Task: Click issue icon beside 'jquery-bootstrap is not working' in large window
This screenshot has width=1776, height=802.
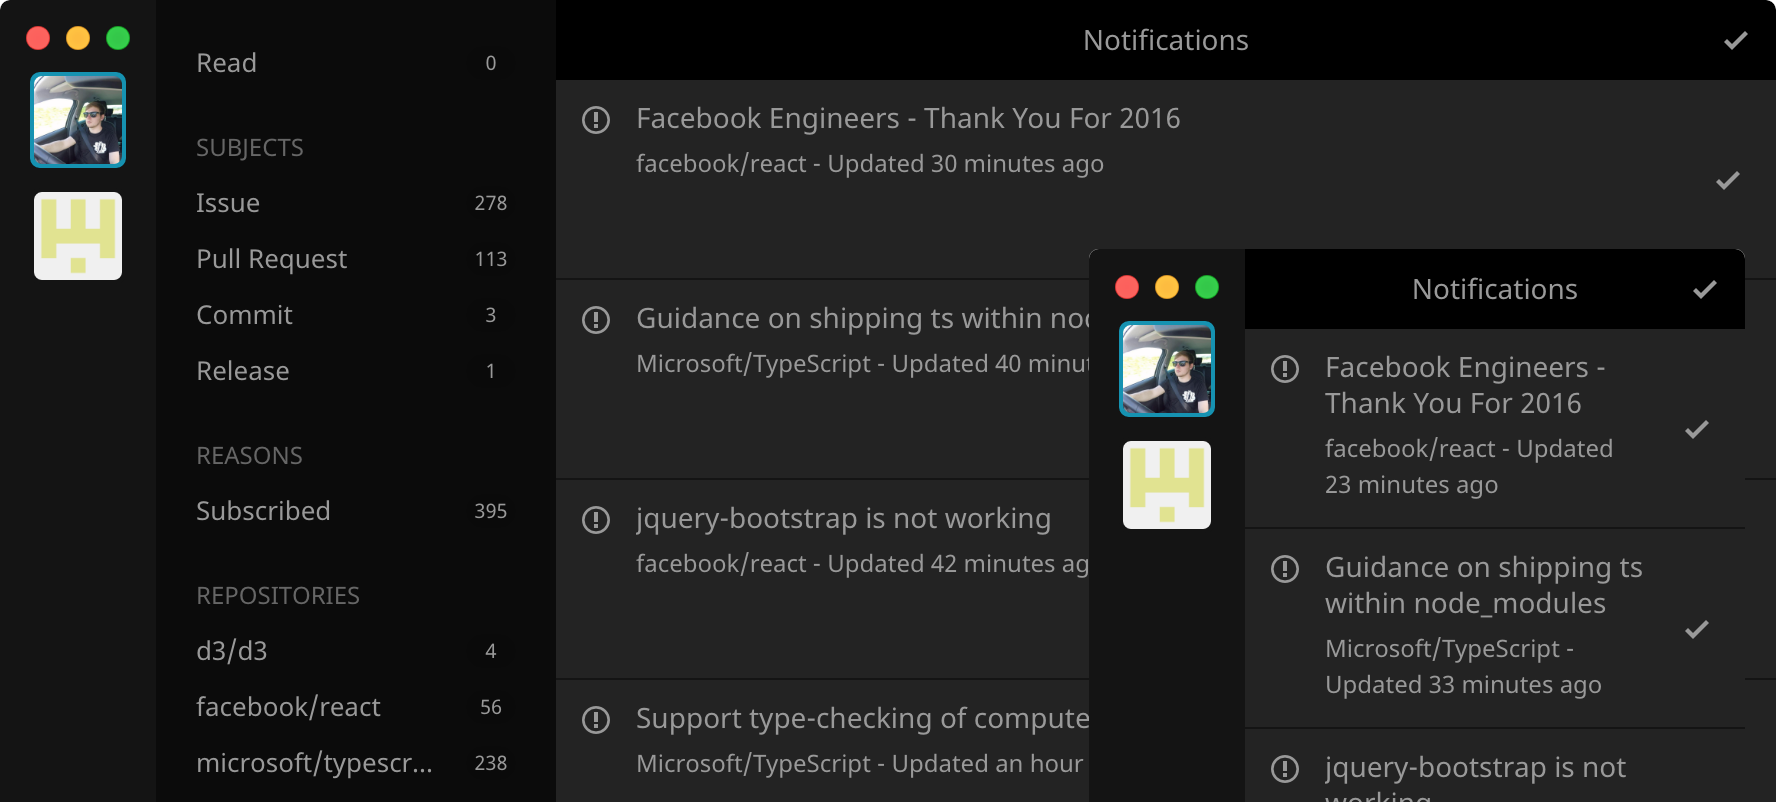Action: pos(596,520)
